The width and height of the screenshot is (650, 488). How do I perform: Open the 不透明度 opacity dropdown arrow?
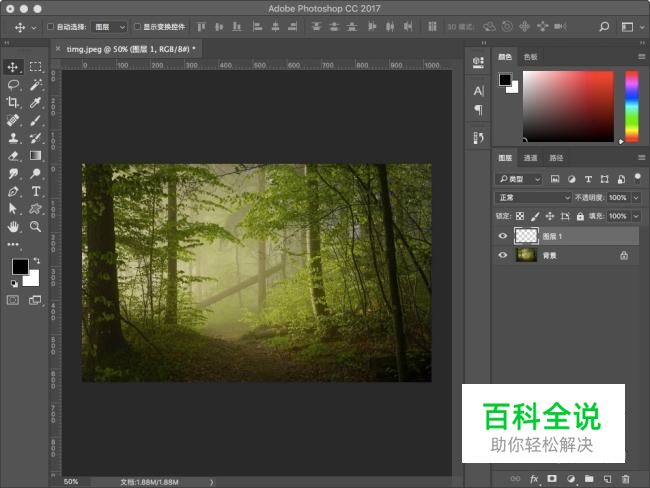click(635, 198)
